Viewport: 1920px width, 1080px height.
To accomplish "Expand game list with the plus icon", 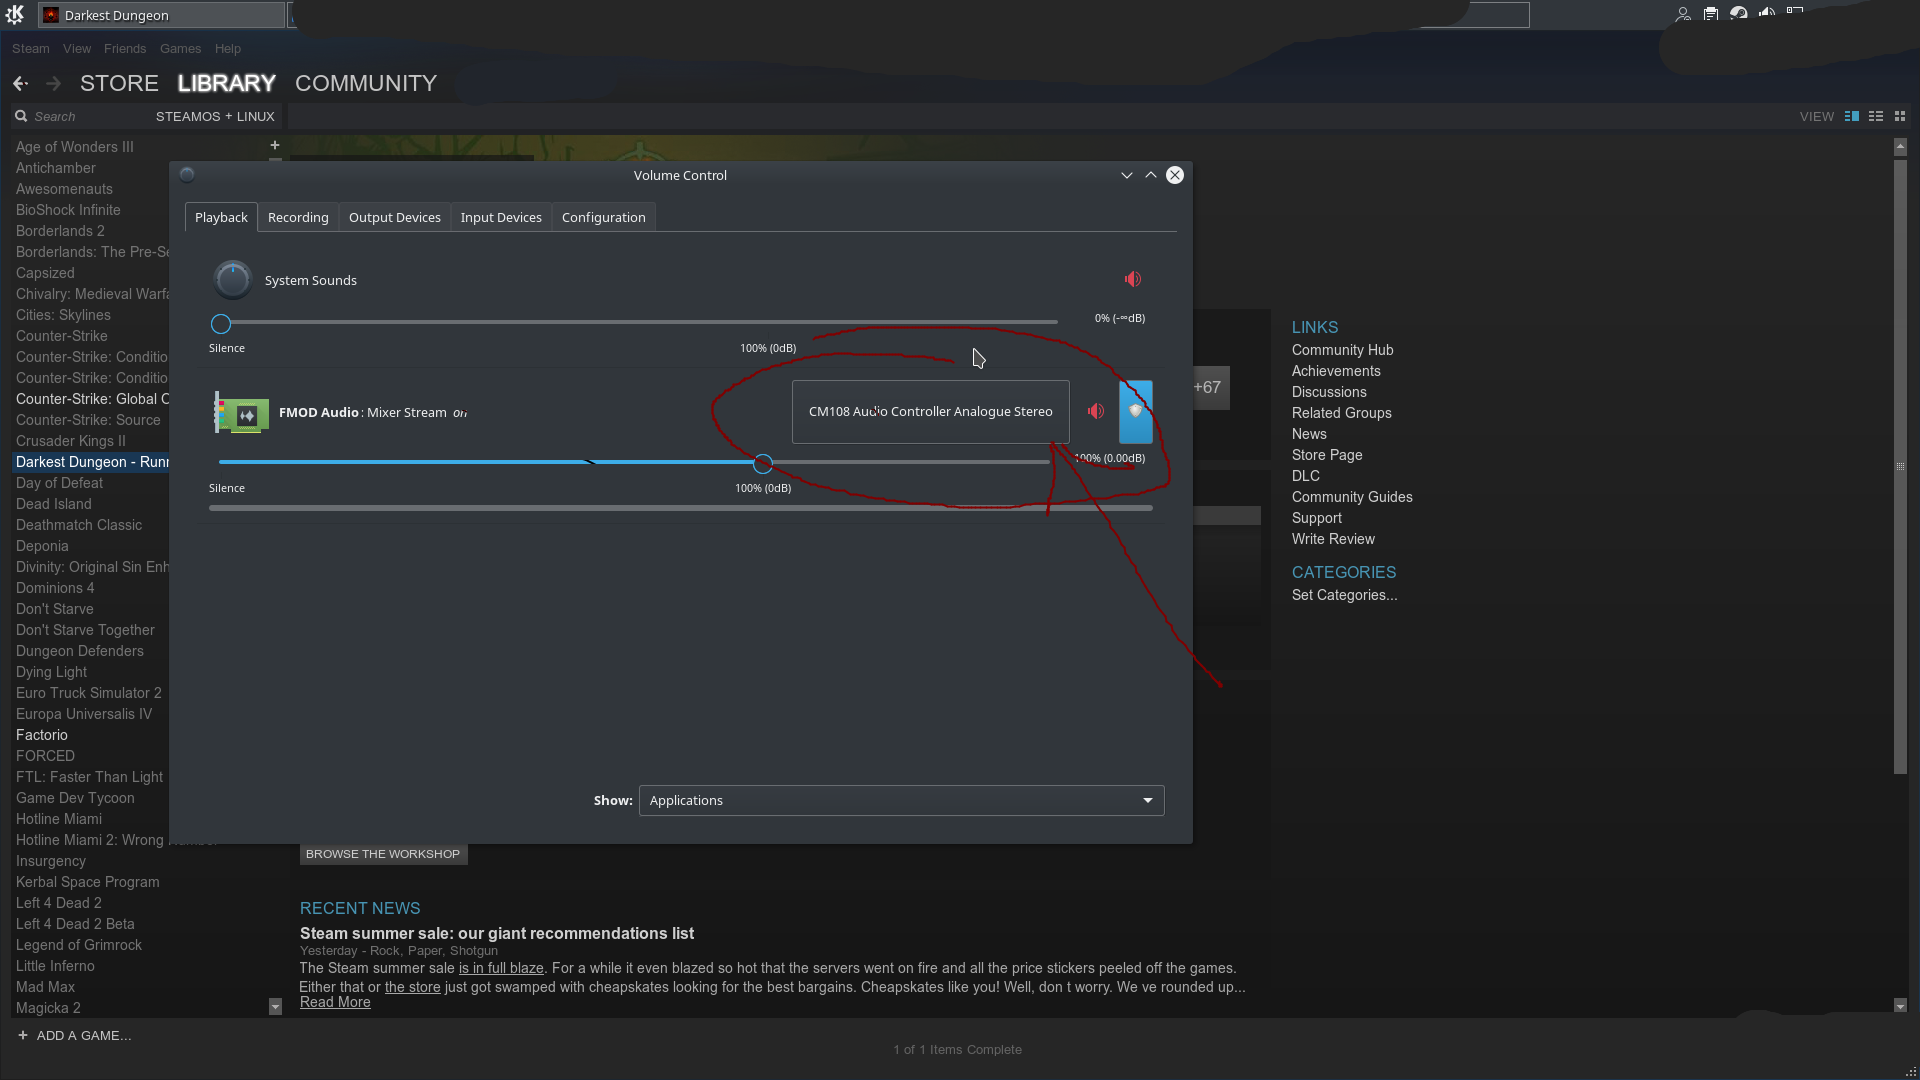I will (x=275, y=145).
